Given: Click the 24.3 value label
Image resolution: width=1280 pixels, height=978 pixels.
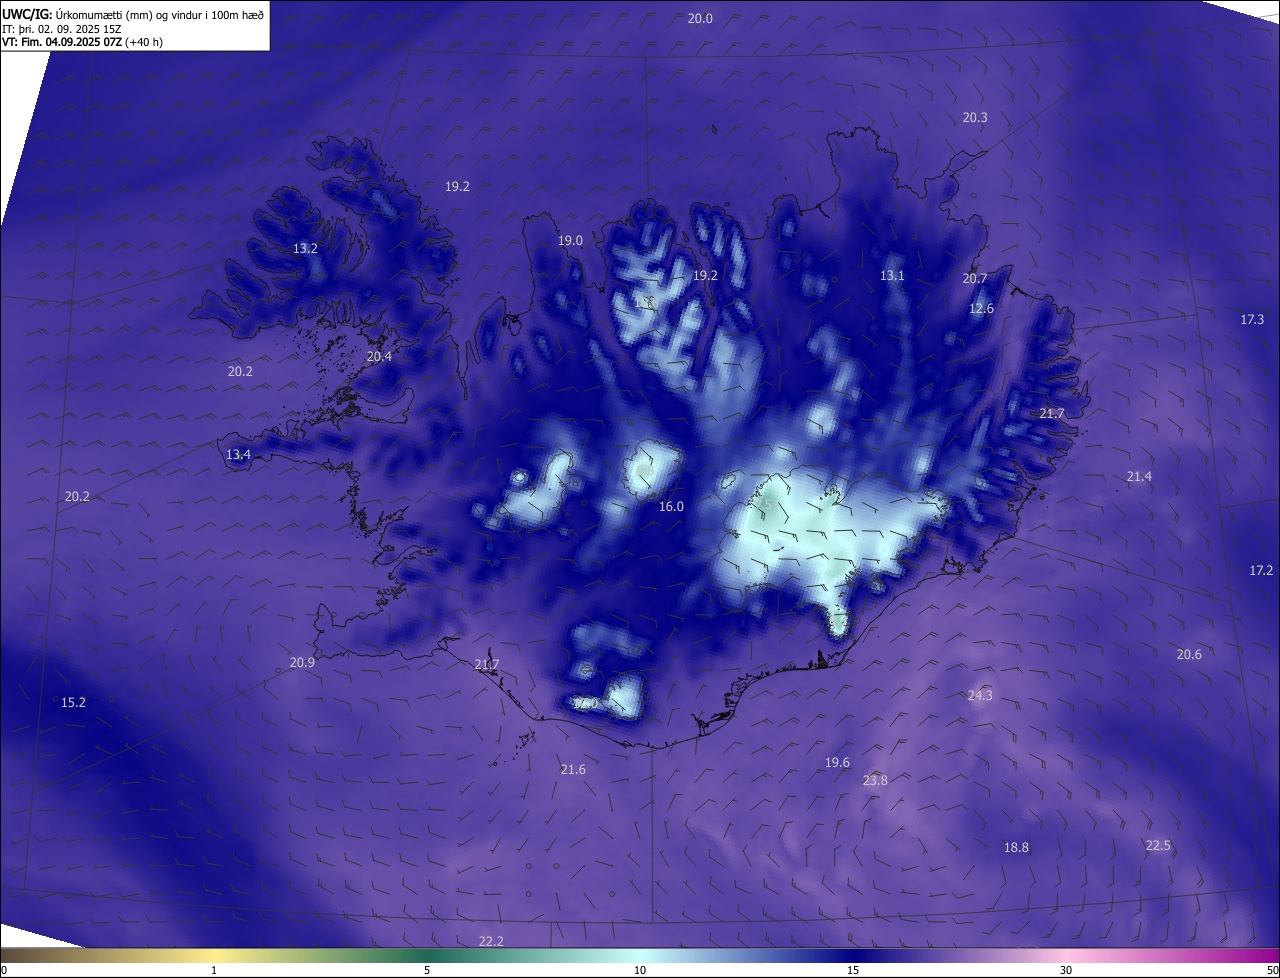Looking at the screenshot, I should click(980, 696).
